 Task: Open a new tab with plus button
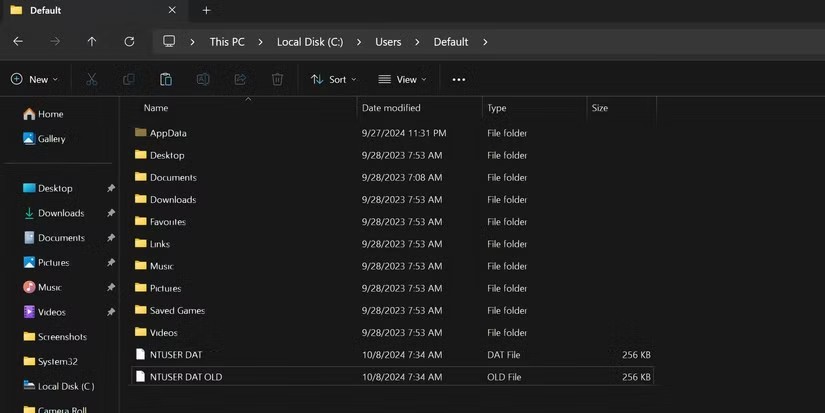pyautogui.click(x=206, y=11)
